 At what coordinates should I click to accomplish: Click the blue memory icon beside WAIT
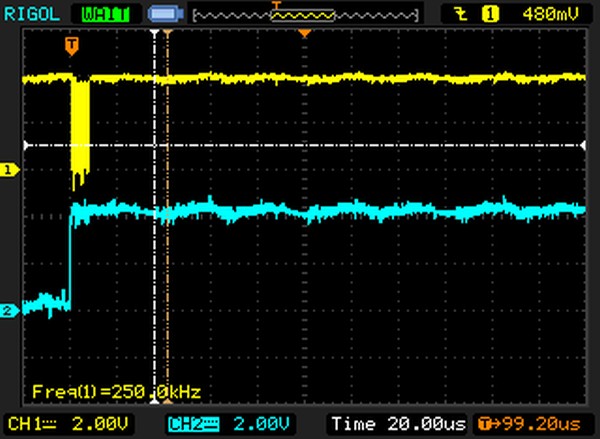click(162, 14)
